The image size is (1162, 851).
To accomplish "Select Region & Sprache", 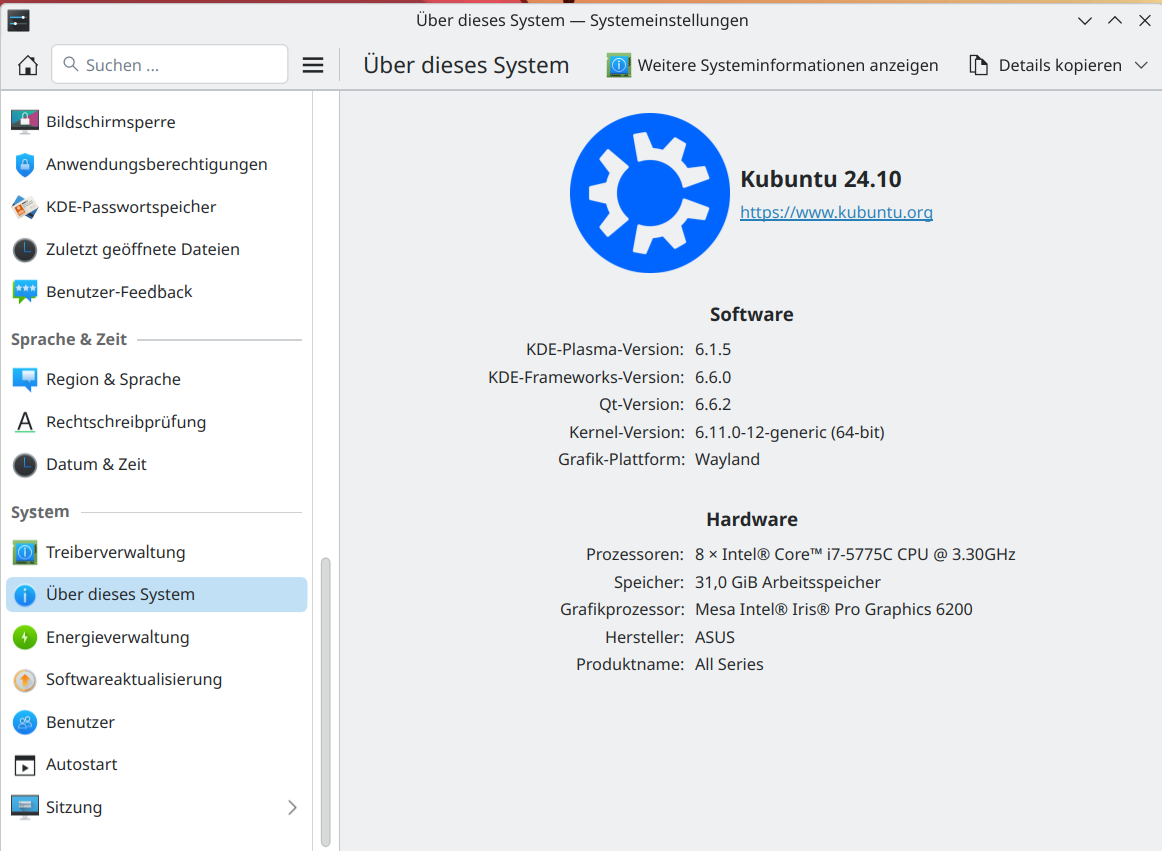I will coord(156,380).
